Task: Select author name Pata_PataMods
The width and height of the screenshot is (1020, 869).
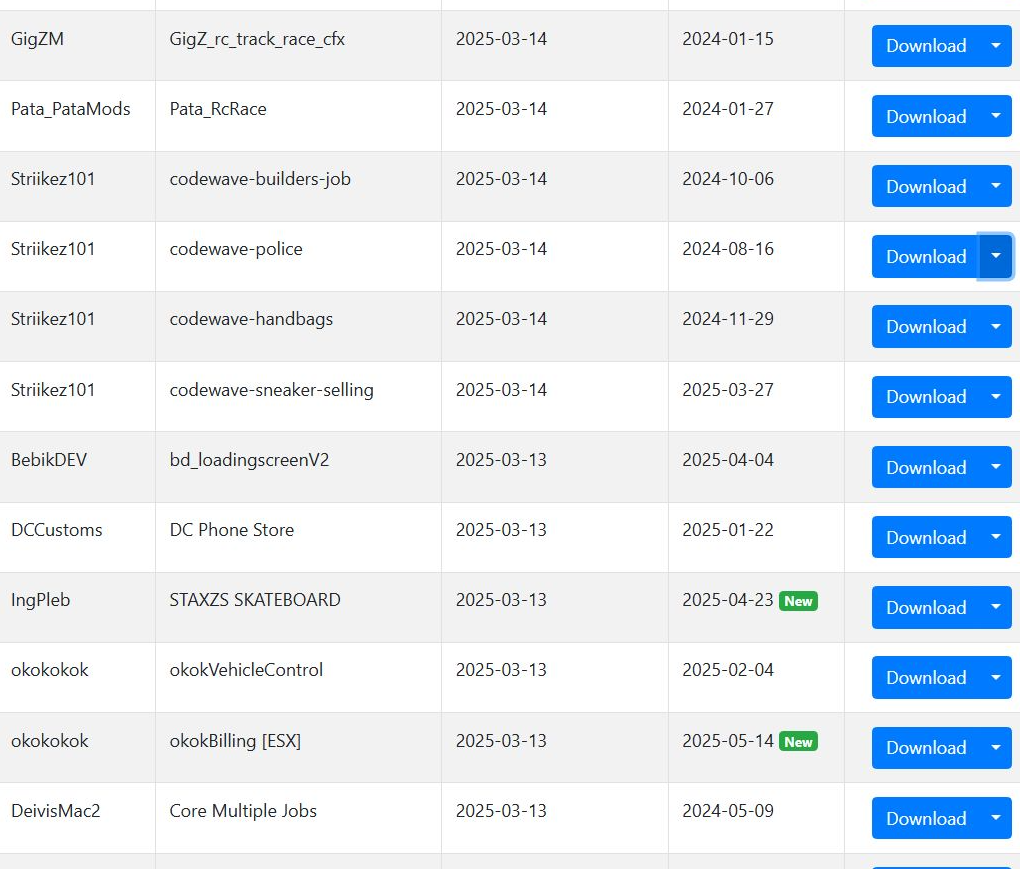Action: pos(70,109)
